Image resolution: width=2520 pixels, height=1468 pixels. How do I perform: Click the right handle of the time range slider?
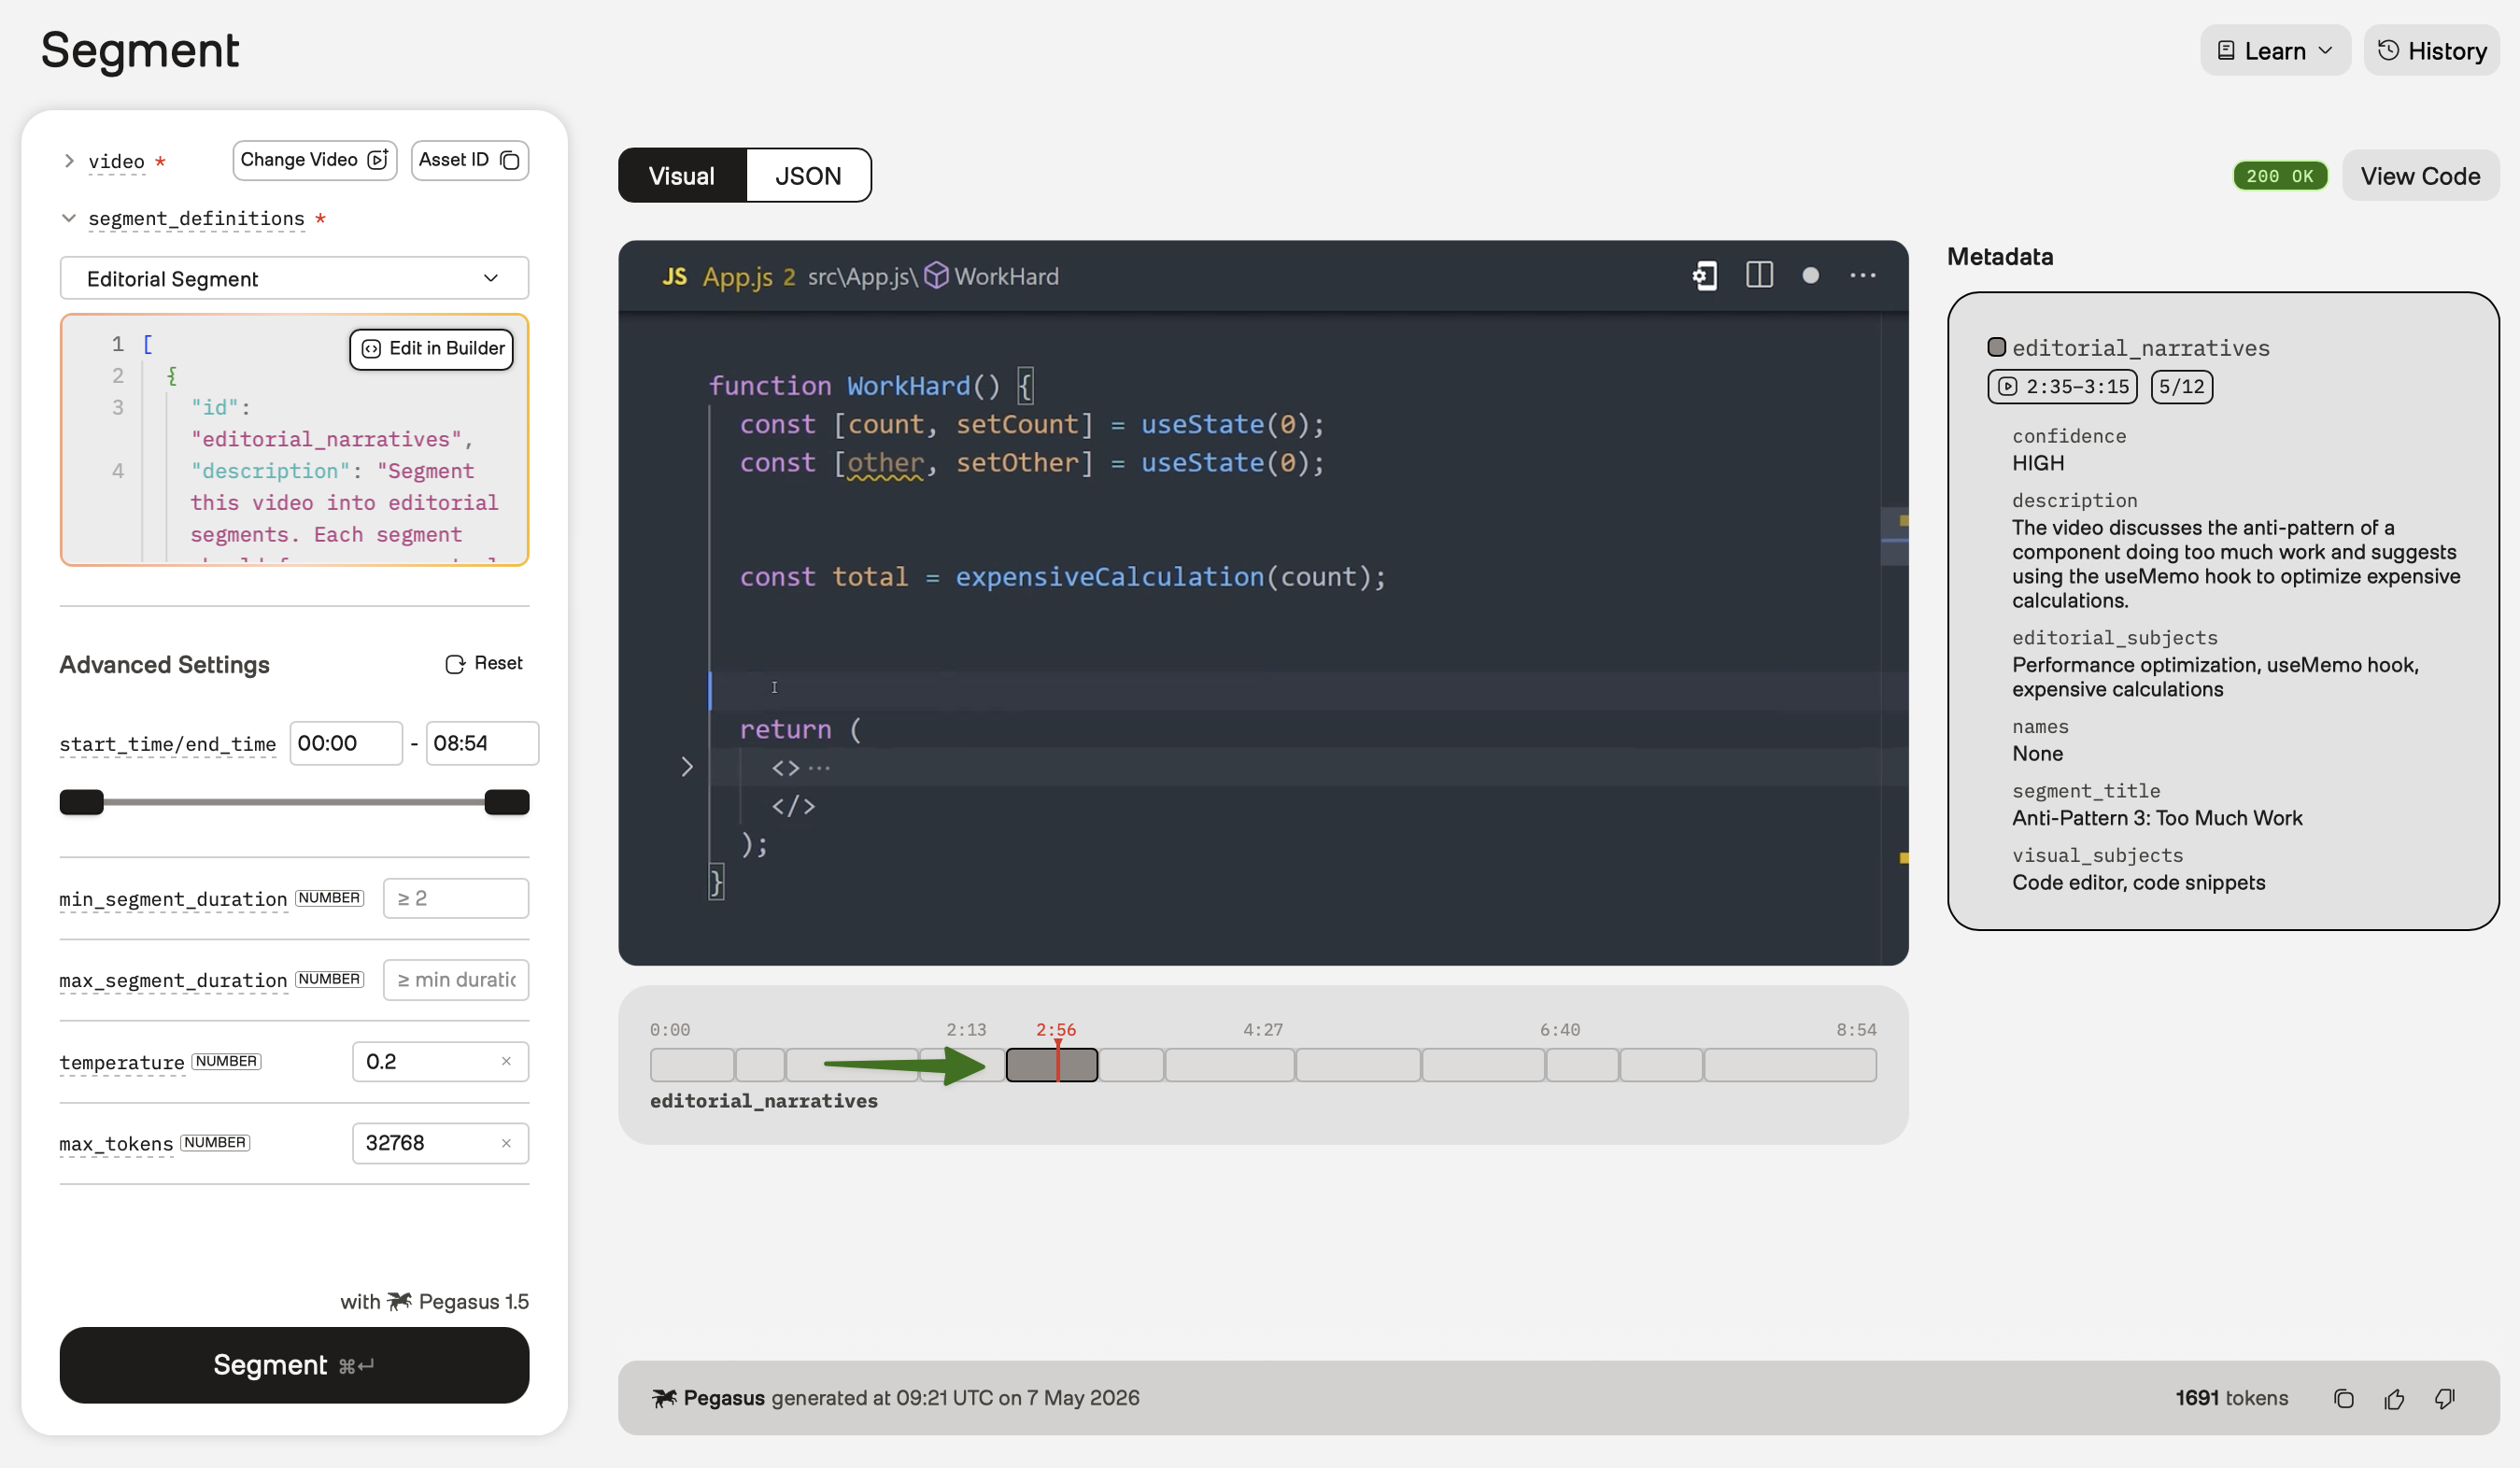coord(507,802)
